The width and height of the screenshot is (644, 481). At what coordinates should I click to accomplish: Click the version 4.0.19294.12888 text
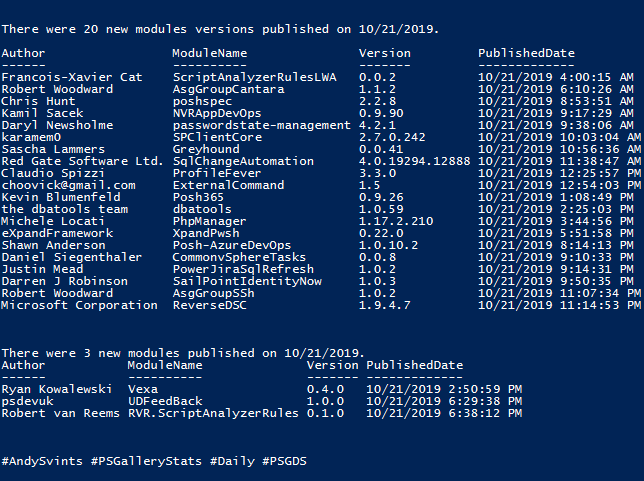[x=414, y=161]
